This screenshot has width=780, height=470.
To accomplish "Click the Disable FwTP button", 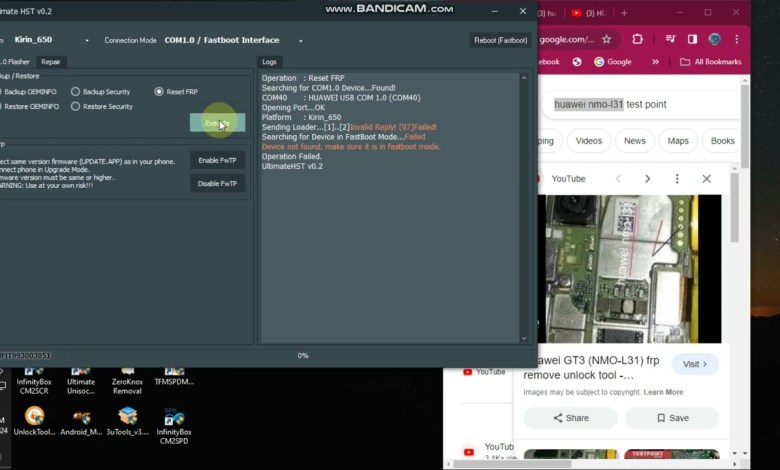I will [217, 184].
